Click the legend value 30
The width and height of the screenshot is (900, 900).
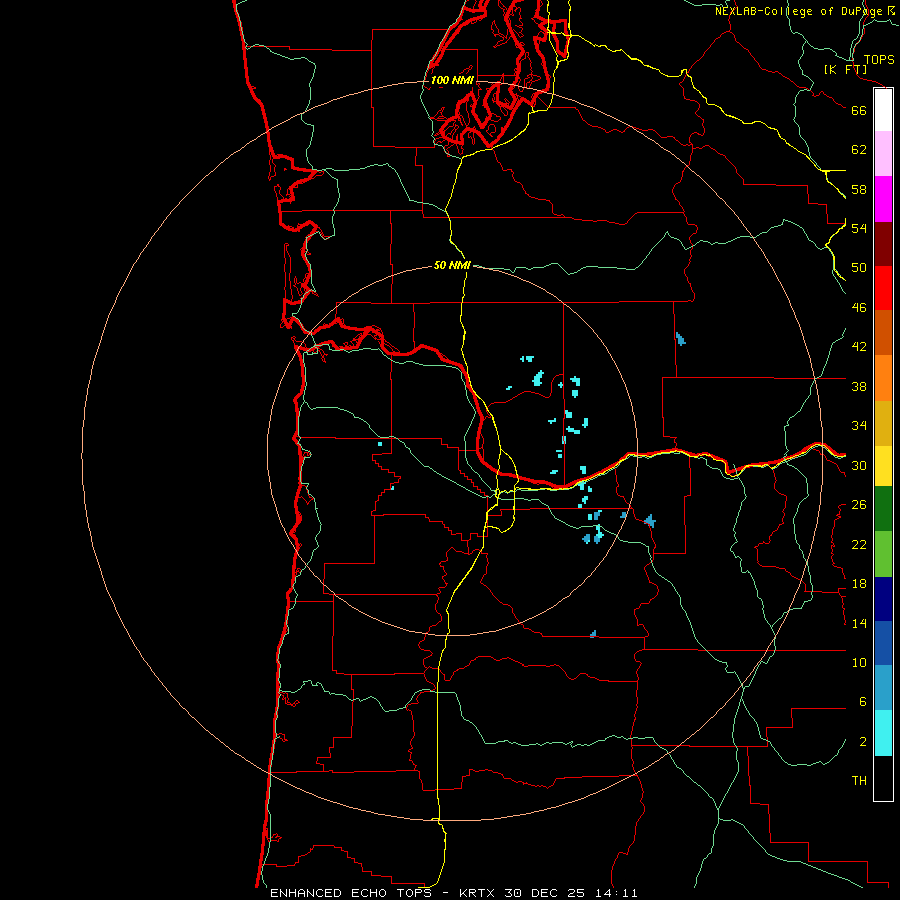point(859,465)
